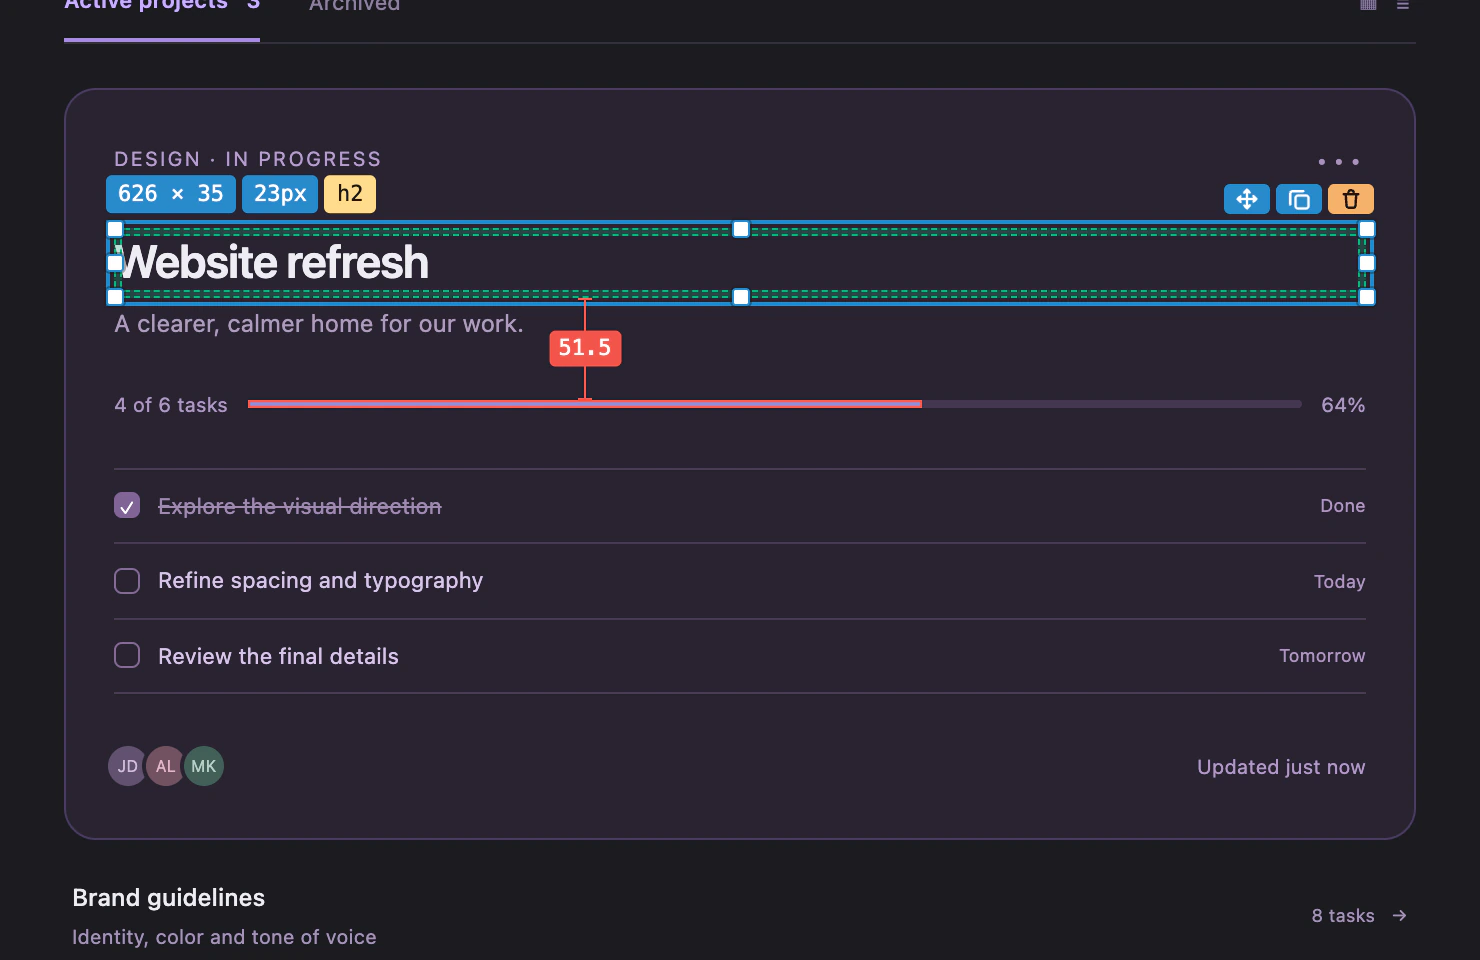Click the MK avatar
The width and height of the screenshot is (1480, 960).
(x=204, y=766)
